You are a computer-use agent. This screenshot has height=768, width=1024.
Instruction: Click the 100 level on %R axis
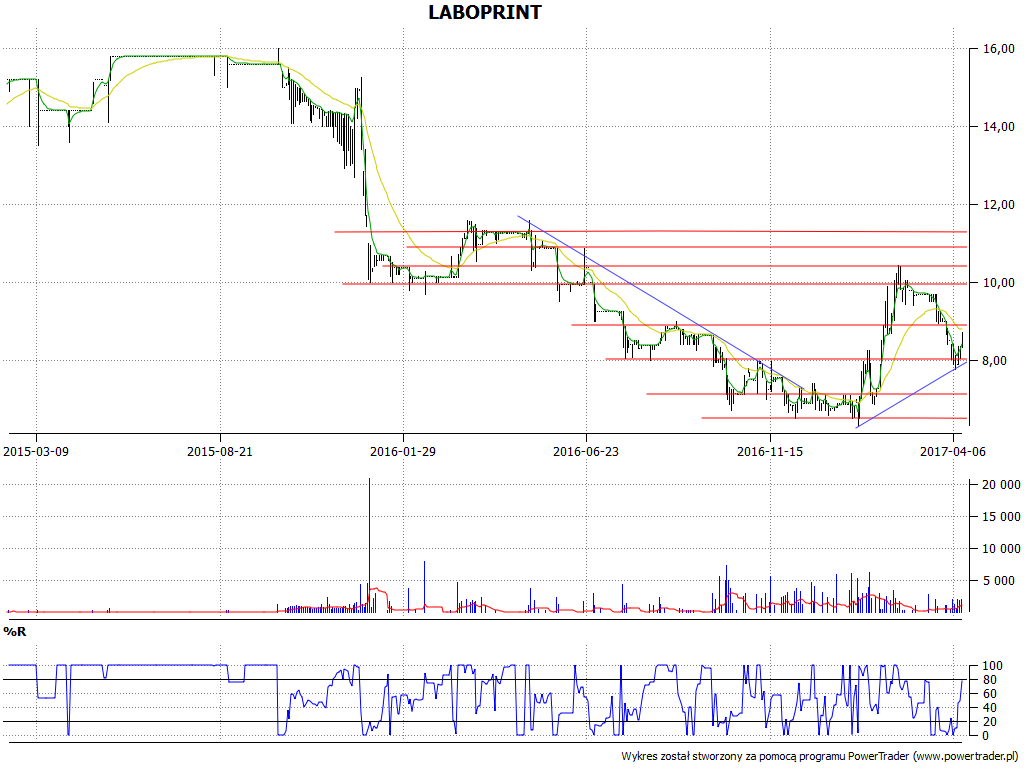click(993, 666)
